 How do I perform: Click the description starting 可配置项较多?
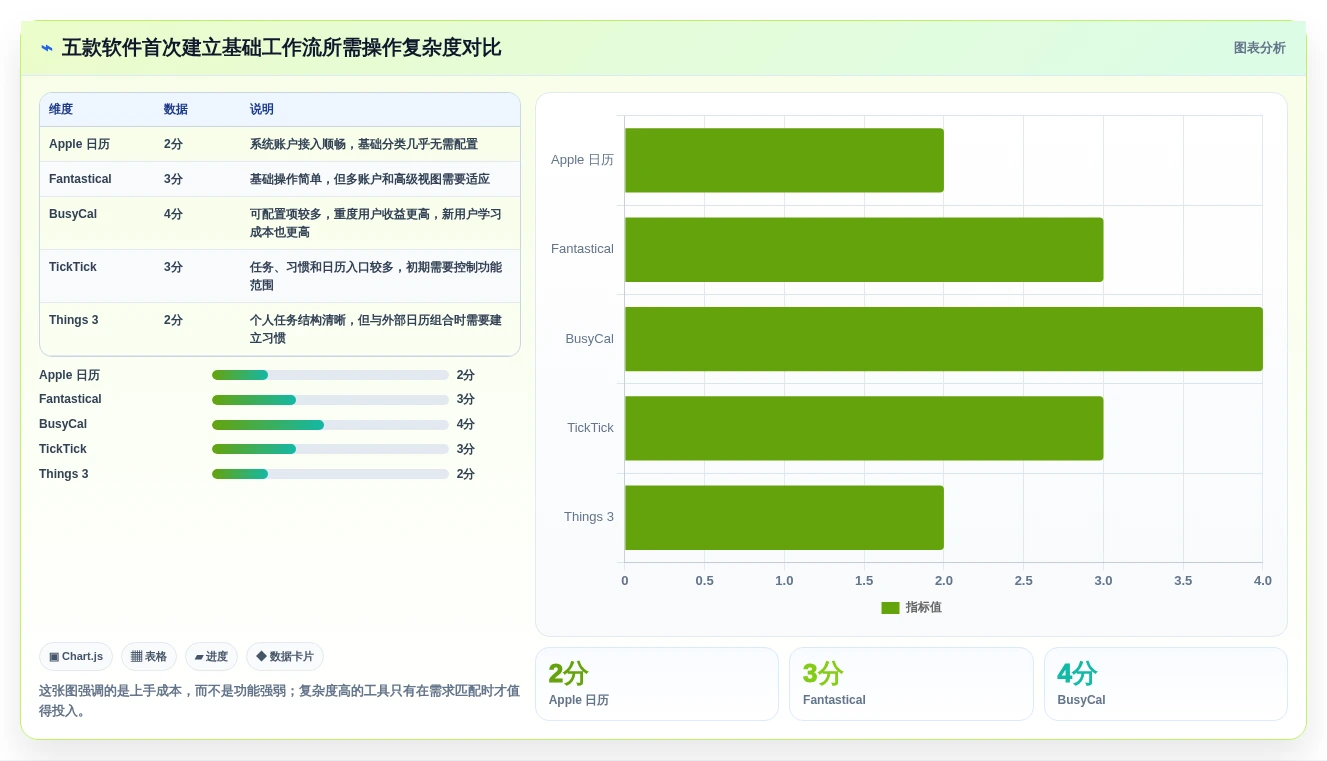pyautogui.click(x=376, y=223)
